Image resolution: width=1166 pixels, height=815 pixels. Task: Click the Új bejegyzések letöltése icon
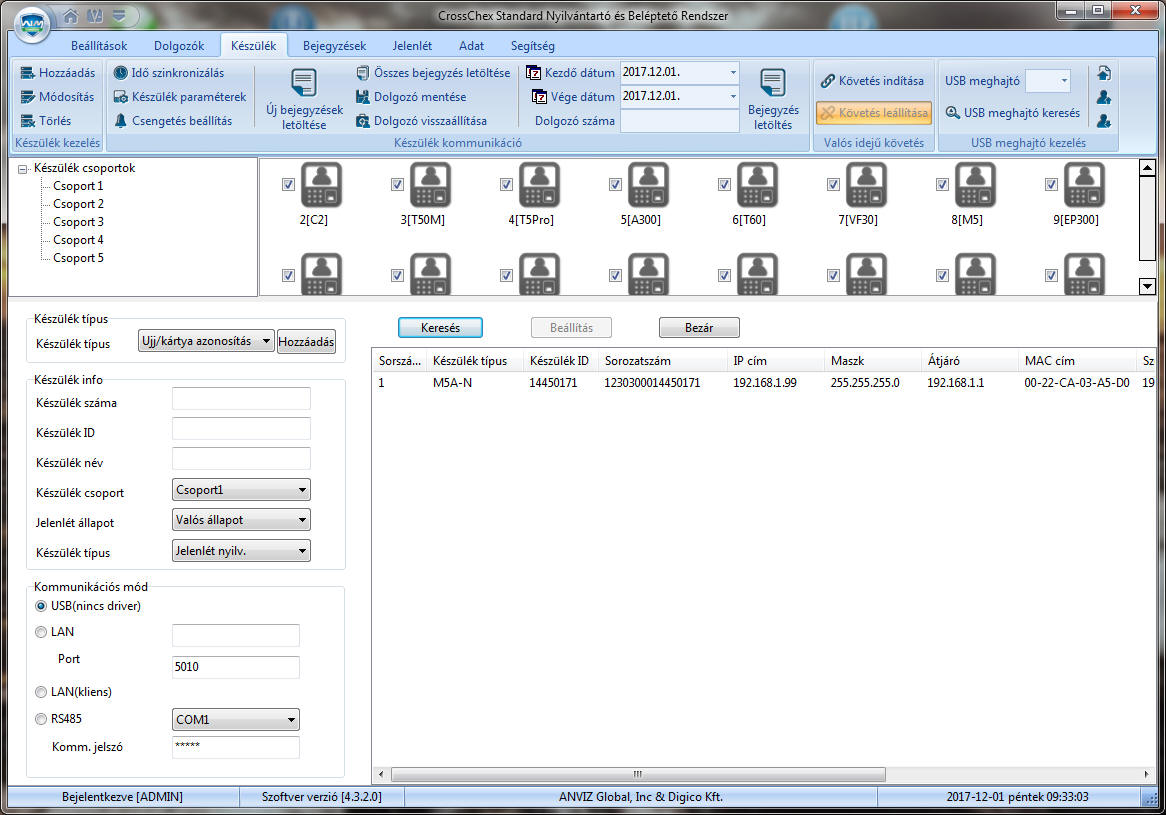tap(304, 83)
